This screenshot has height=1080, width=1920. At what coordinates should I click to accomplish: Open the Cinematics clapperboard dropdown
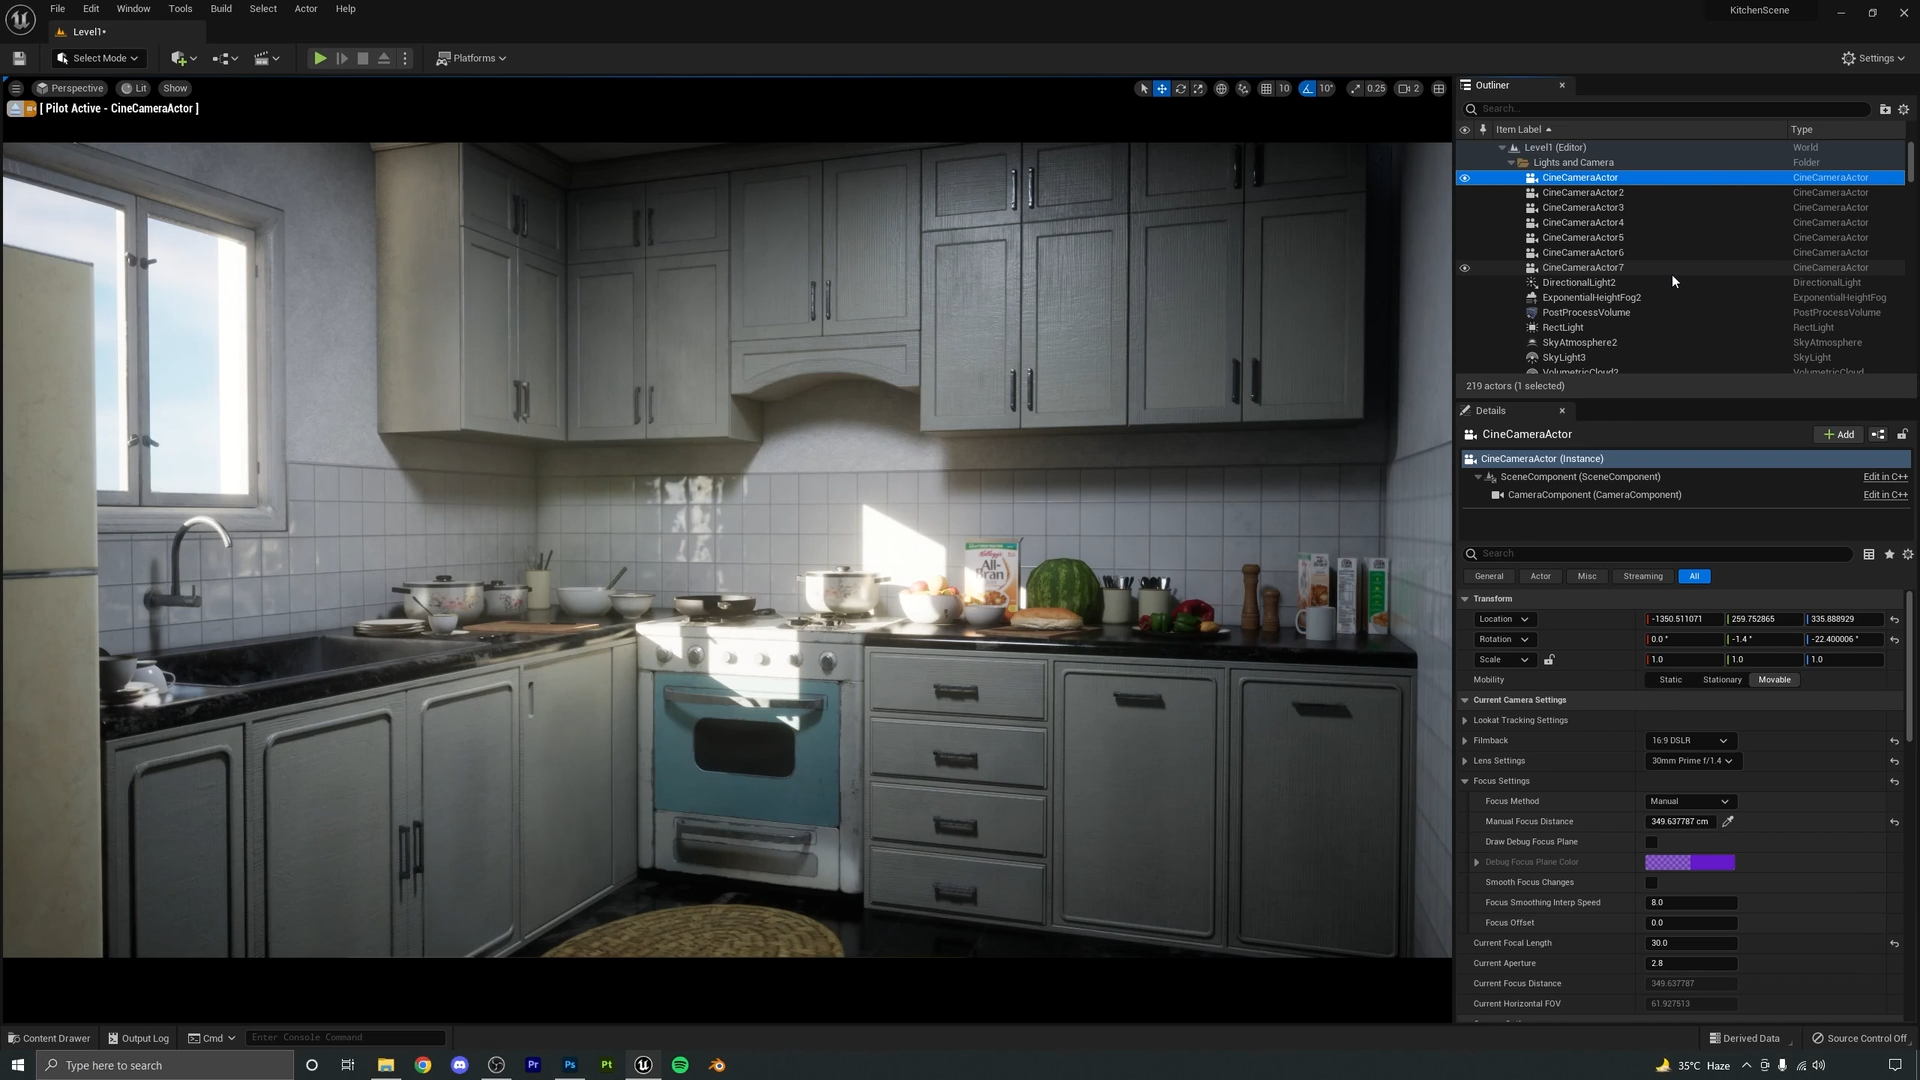266,58
